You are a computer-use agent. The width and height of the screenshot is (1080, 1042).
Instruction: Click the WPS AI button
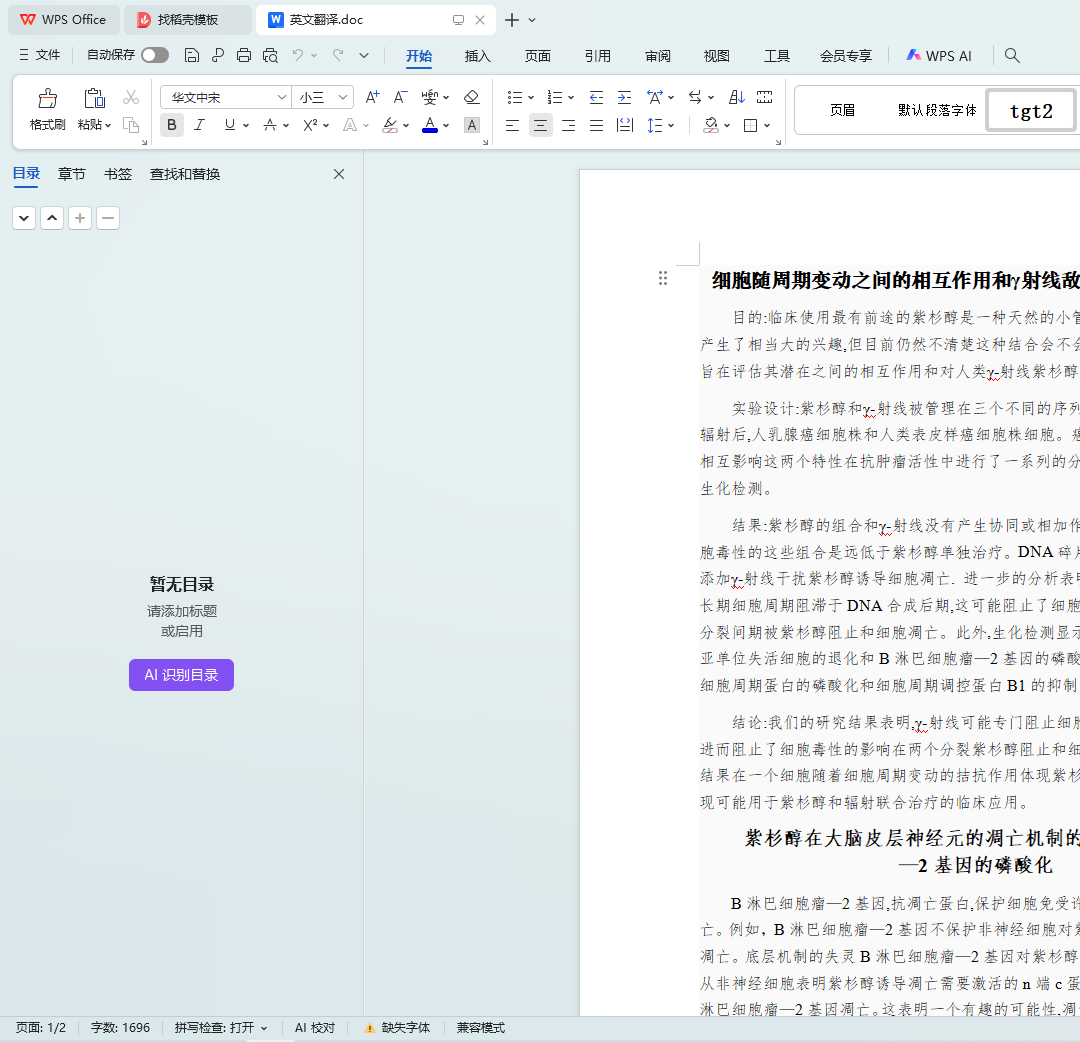tap(939, 56)
